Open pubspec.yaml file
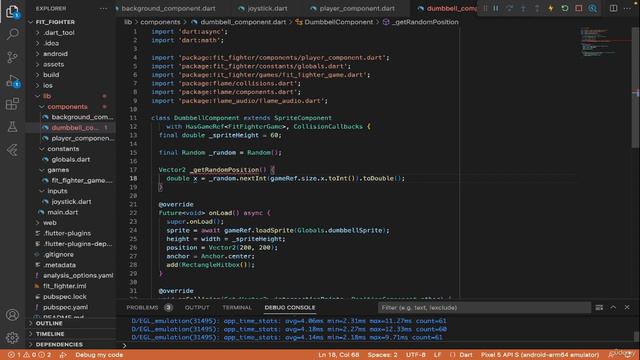Screen dimensions: 640x360 pyautogui.click(x=65, y=307)
